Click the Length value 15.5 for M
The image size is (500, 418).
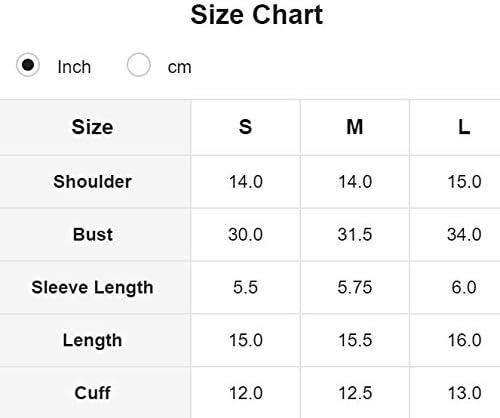[x=355, y=340]
